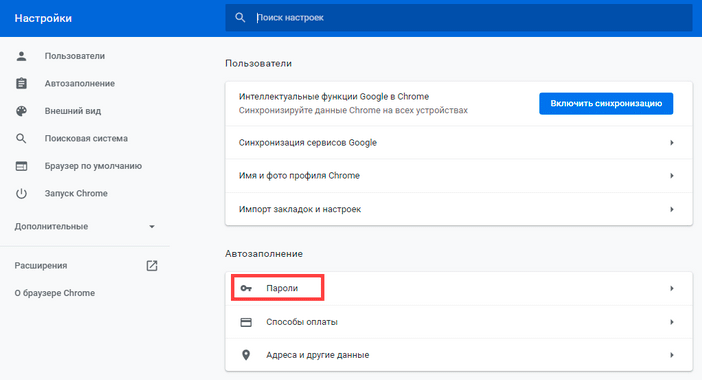Click the clipboard icon for Автозаполнение

click(21, 83)
